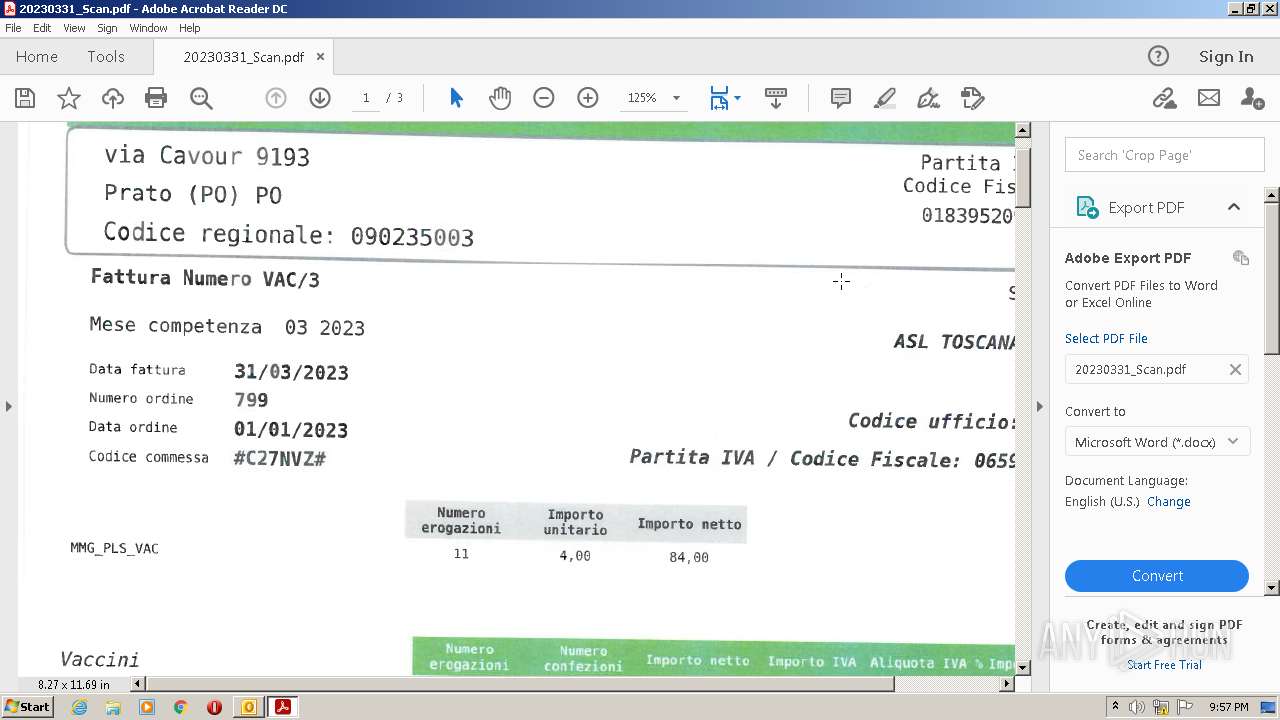Click the Export PDF tool icon
Viewport: 1280px width, 720px height.
coord(1087,207)
